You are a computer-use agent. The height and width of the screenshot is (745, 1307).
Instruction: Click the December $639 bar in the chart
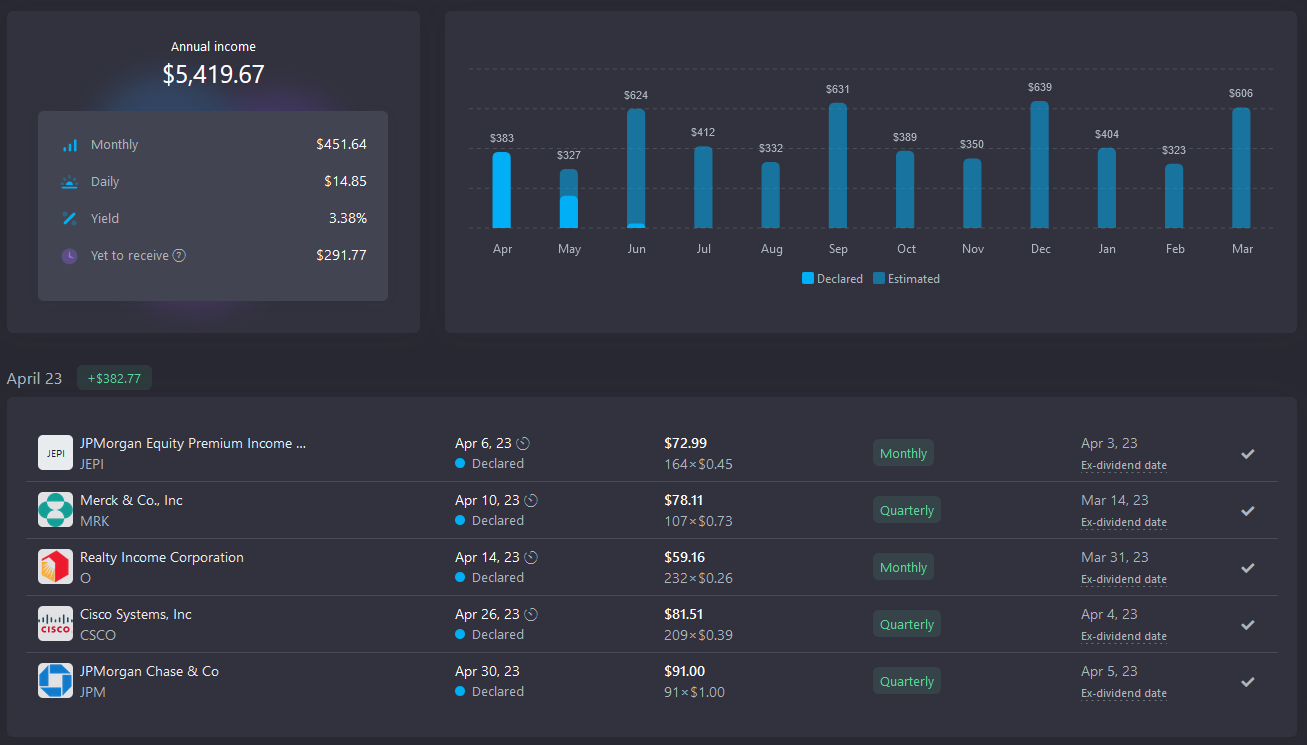click(x=1039, y=165)
